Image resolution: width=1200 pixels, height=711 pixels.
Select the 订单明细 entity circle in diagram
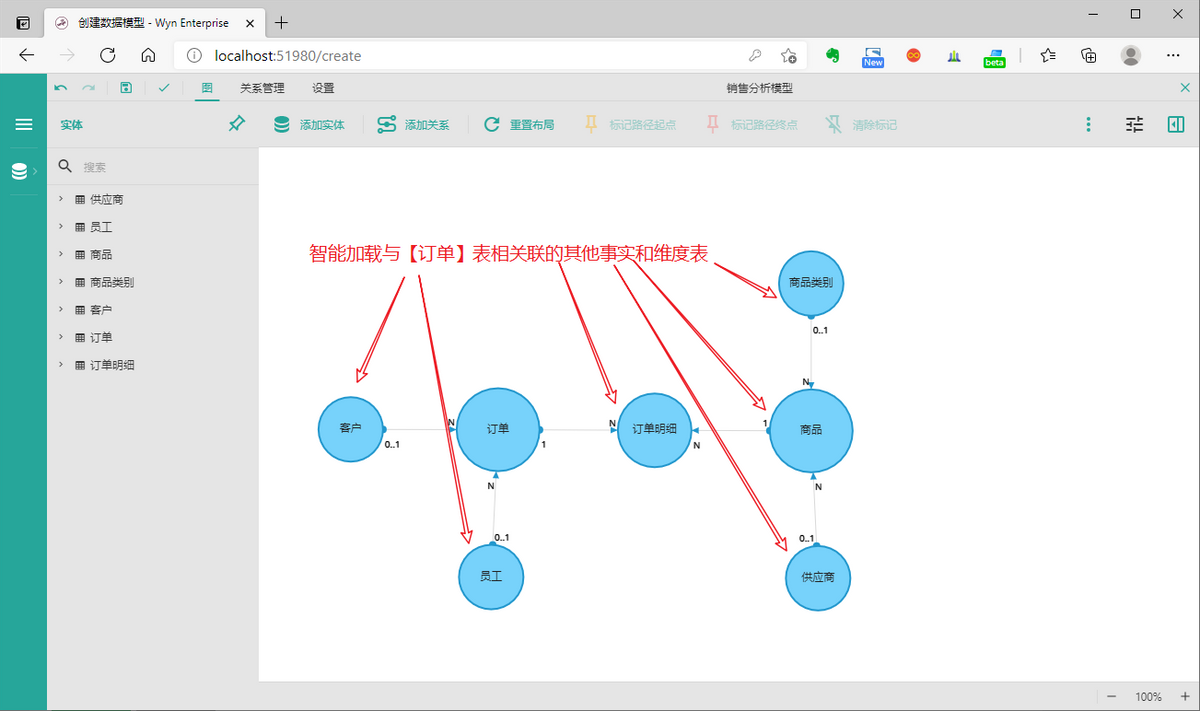(x=655, y=430)
